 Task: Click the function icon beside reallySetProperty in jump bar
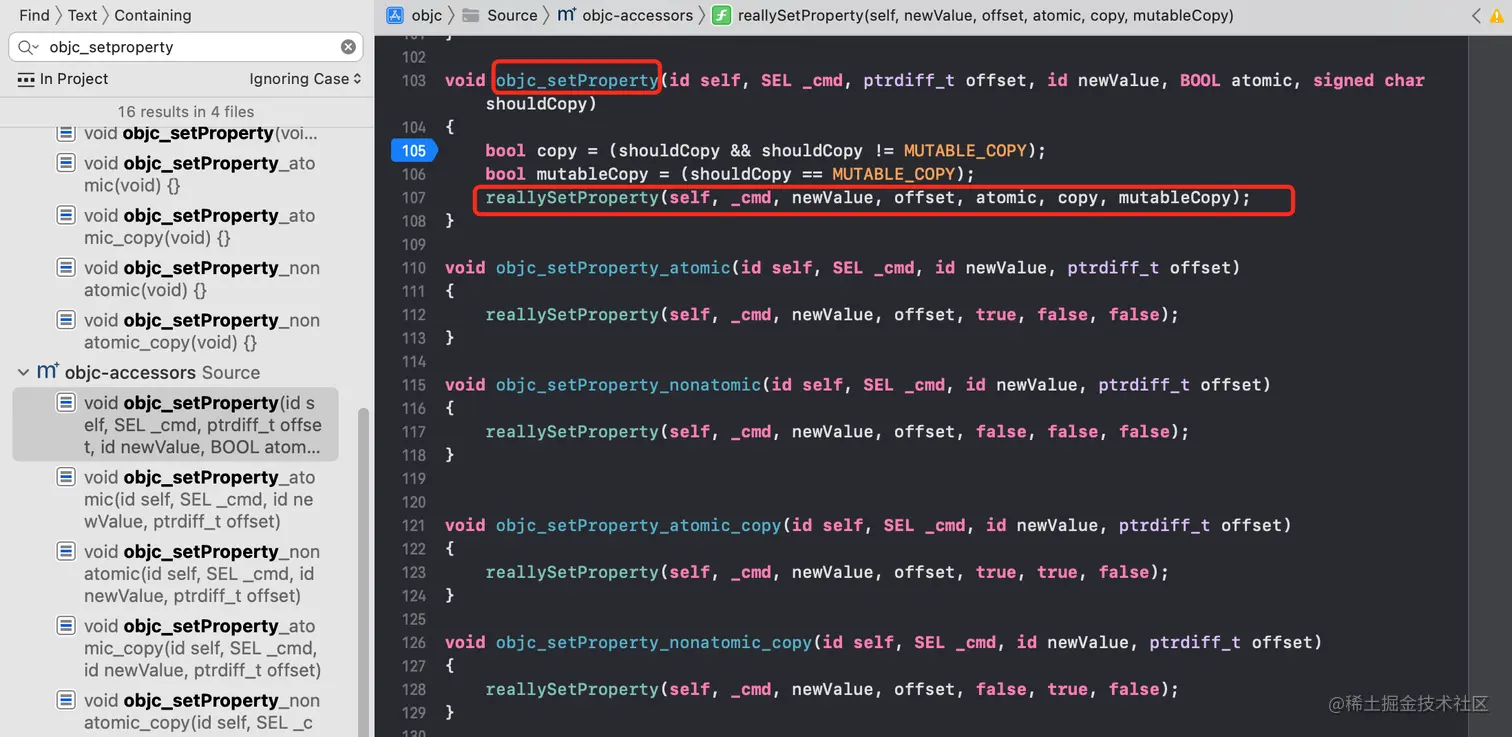[x=721, y=15]
